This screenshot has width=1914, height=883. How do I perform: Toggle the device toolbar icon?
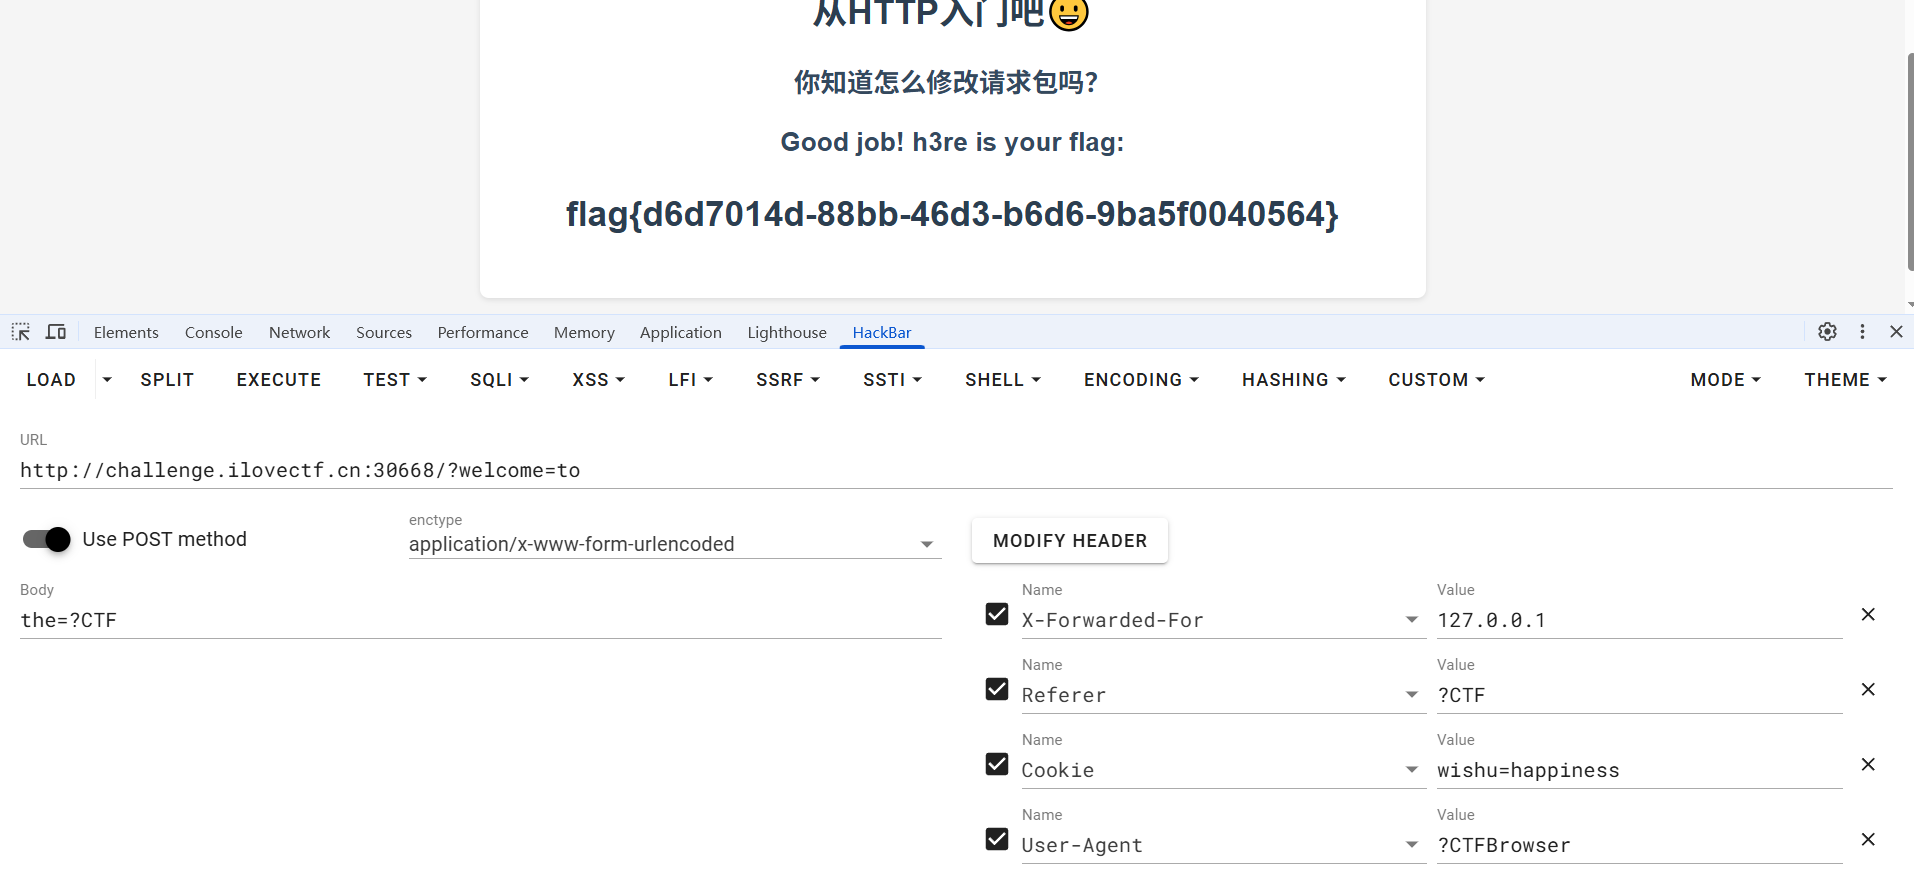click(x=56, y=332)
